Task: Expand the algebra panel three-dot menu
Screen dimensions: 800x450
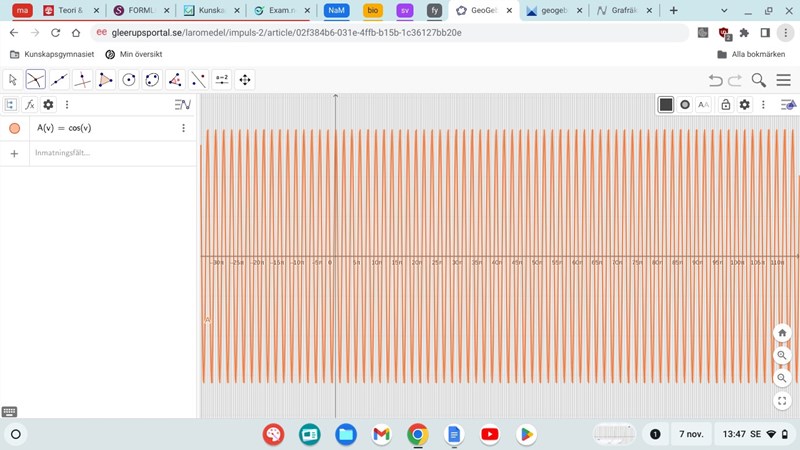Action: coord(67,105)
